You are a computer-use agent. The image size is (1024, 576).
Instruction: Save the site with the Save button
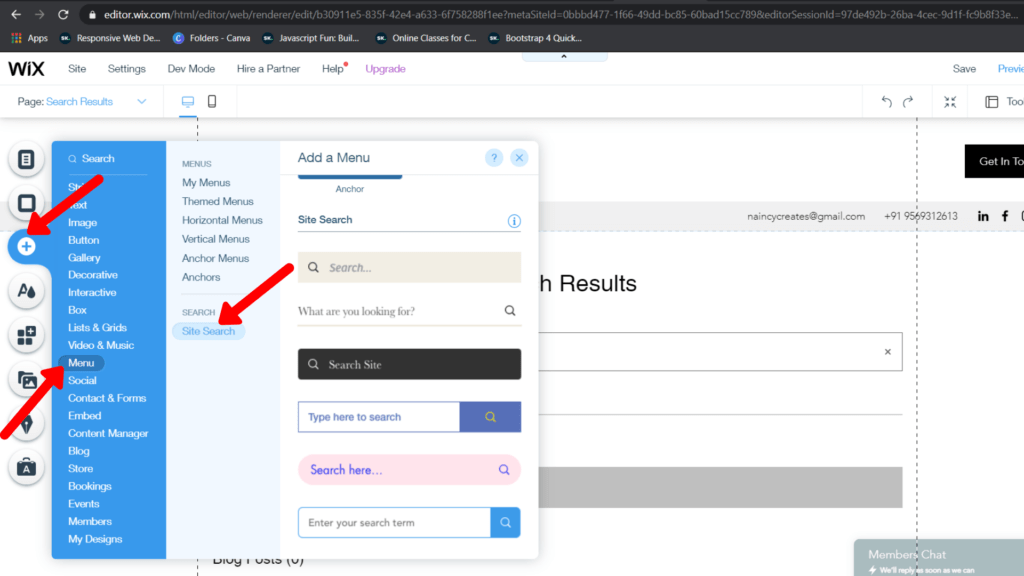pos(963,68)
